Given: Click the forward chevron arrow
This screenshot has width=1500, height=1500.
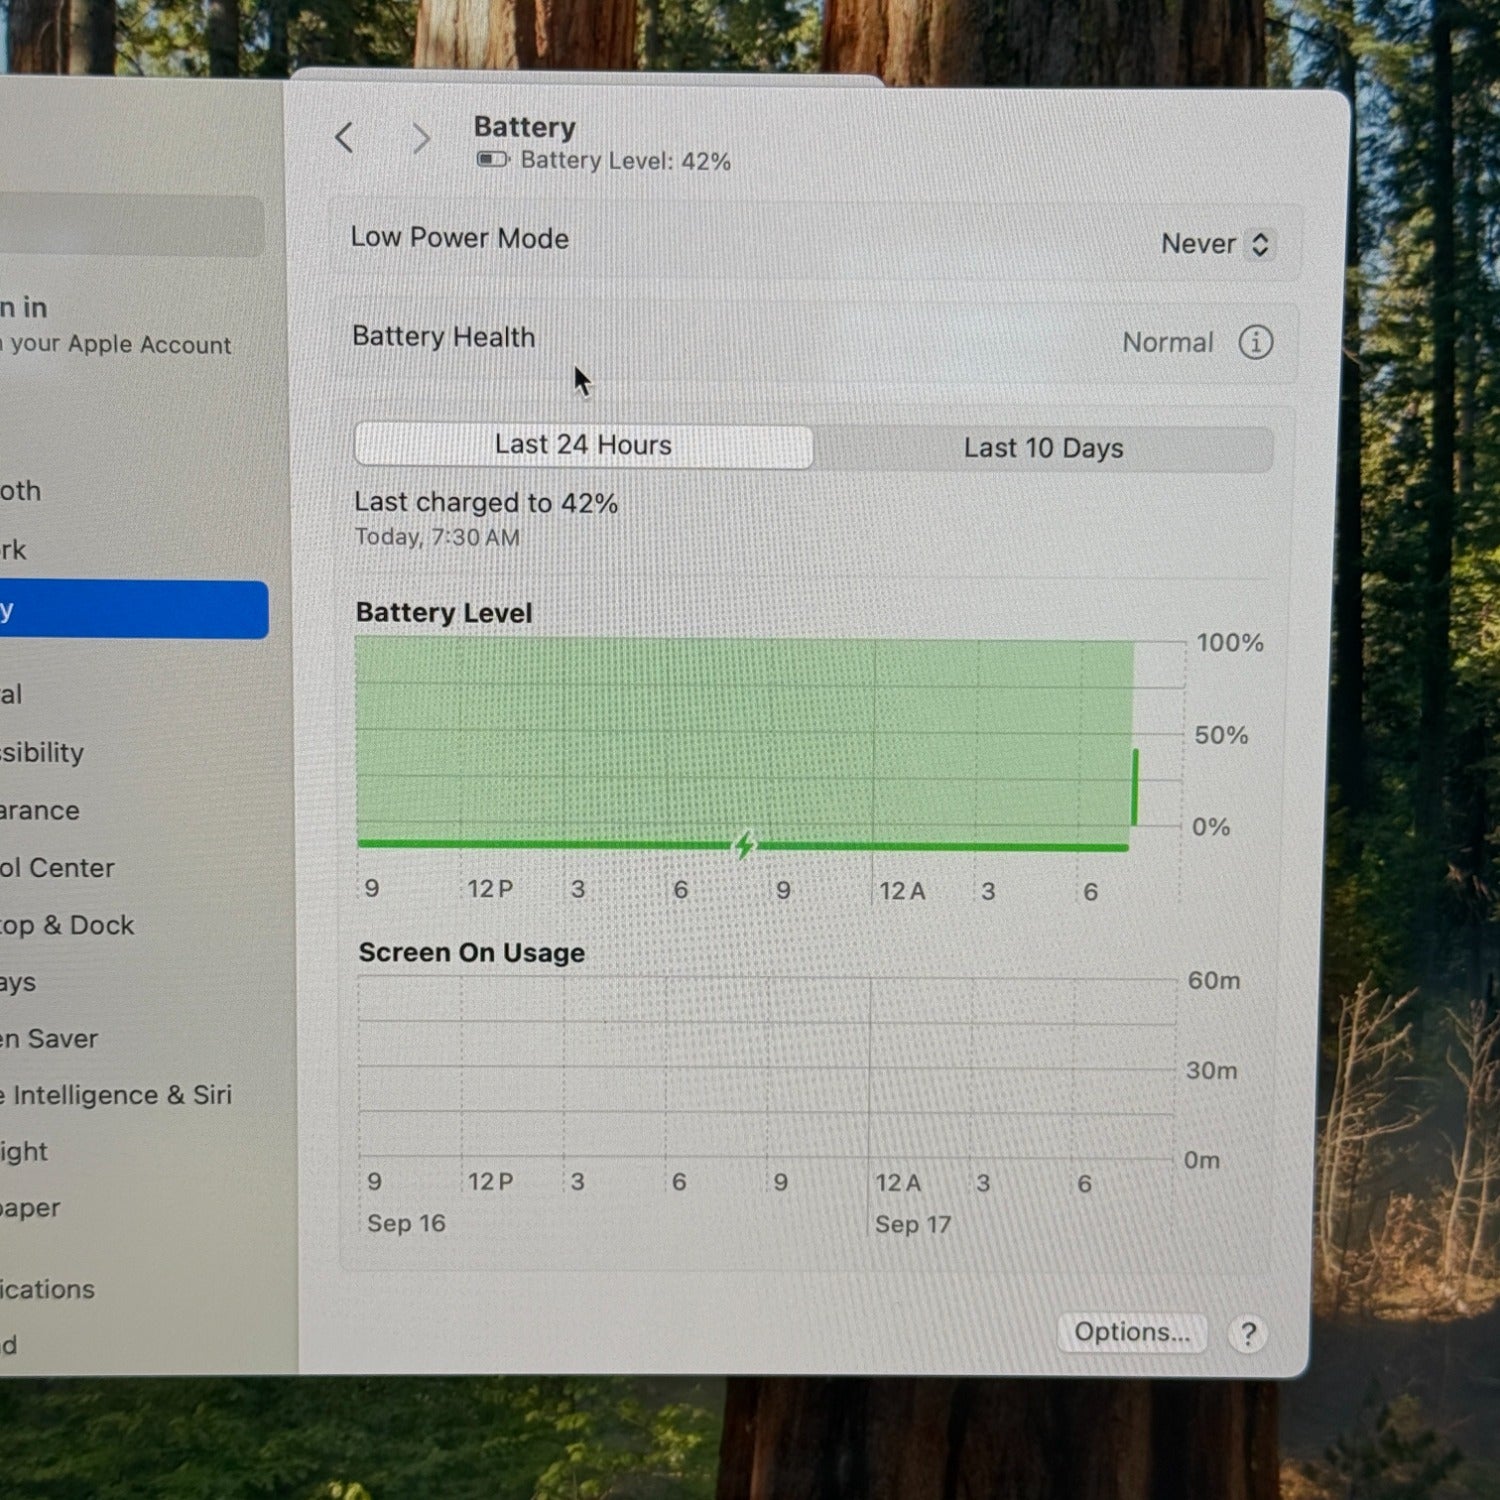Looking at the screenshot, I should click(421, 138).
